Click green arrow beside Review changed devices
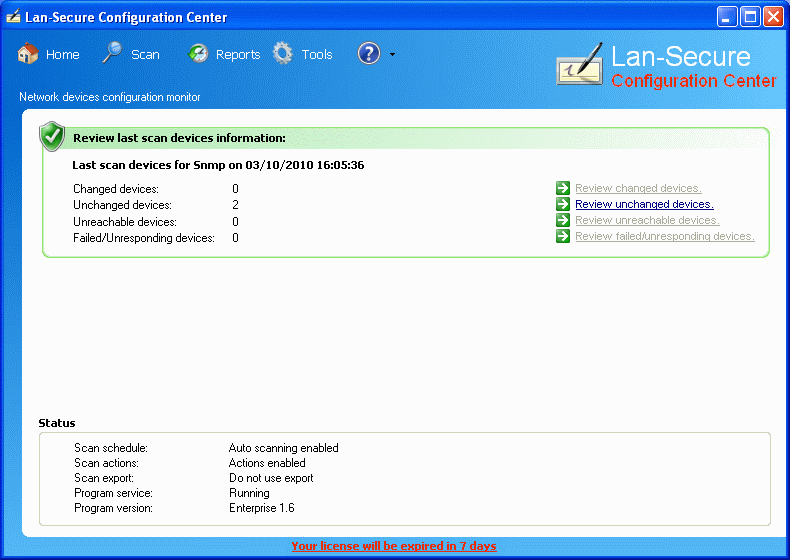790x560 pixels. (x=563, y=188)
